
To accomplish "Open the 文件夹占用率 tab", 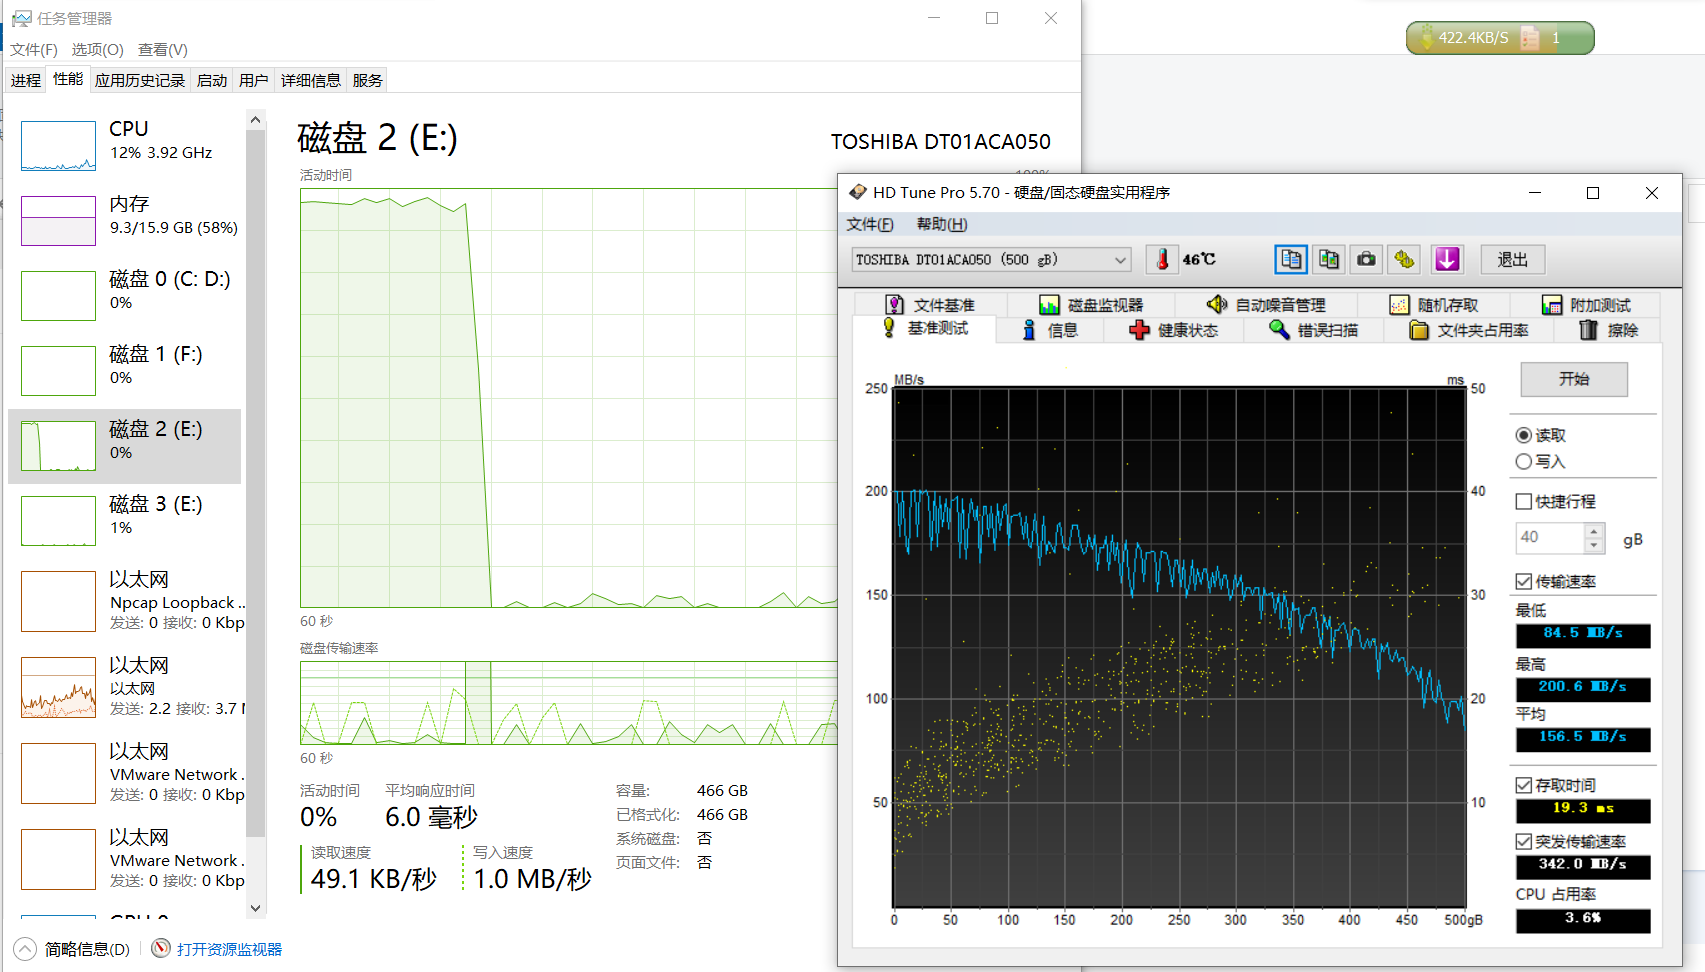I will tap(1469, 330).
